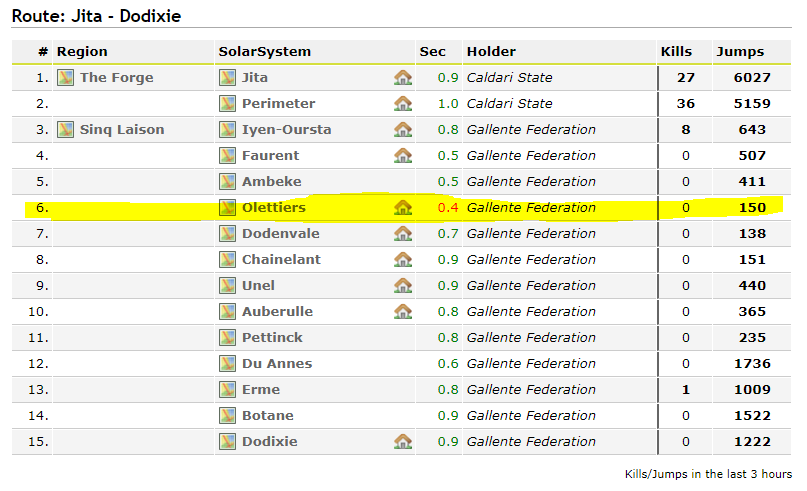
Task: Click the 1736 jumps value for Du Annes
Action: tap(752, 363)
